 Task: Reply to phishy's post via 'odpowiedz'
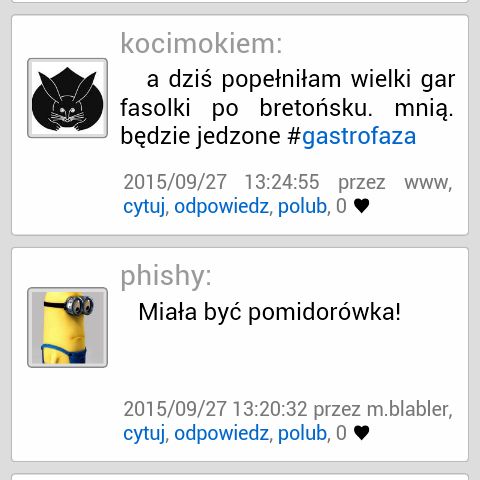pyautogui.click(x=221, y=433)
